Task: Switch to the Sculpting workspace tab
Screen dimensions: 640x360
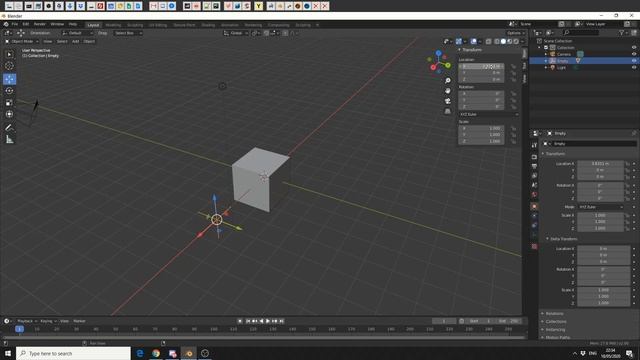Action: pyautogui.click(x=135, y=25)
